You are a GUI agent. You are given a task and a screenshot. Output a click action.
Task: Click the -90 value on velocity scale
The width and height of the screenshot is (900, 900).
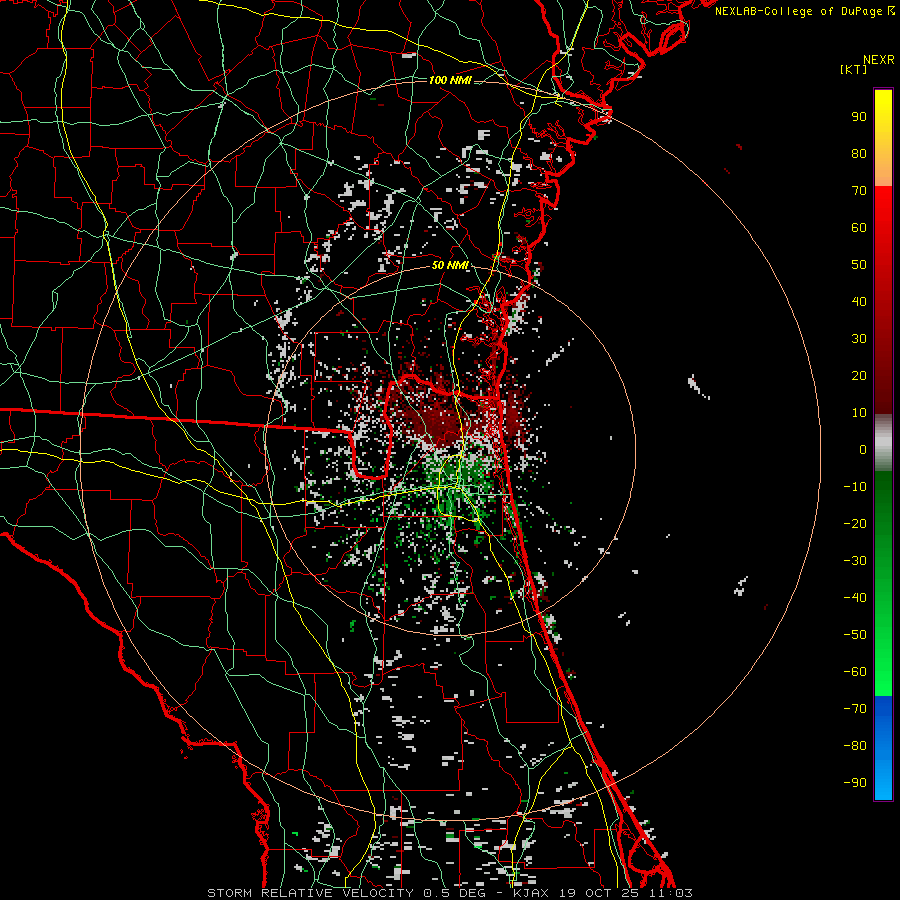point(855,783)
